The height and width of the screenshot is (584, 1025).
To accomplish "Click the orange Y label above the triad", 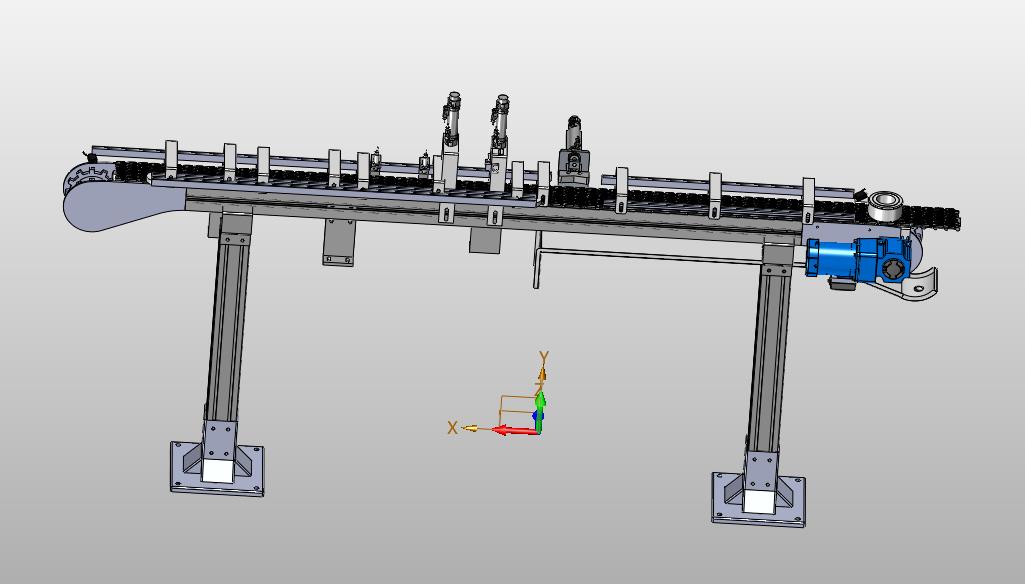I will [x=544, y=357].
